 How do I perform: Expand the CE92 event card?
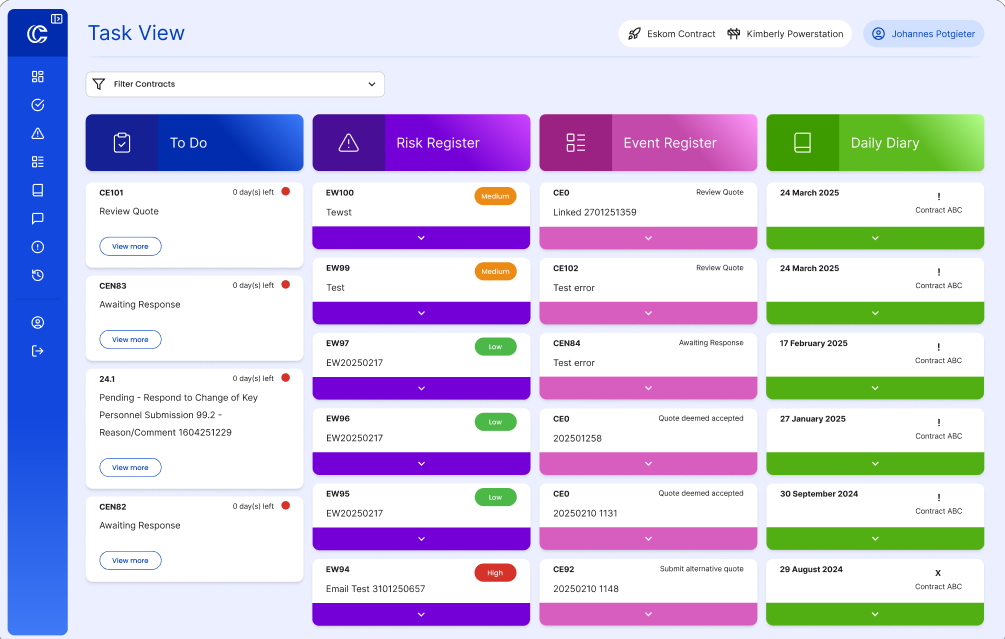coord(648,614)
